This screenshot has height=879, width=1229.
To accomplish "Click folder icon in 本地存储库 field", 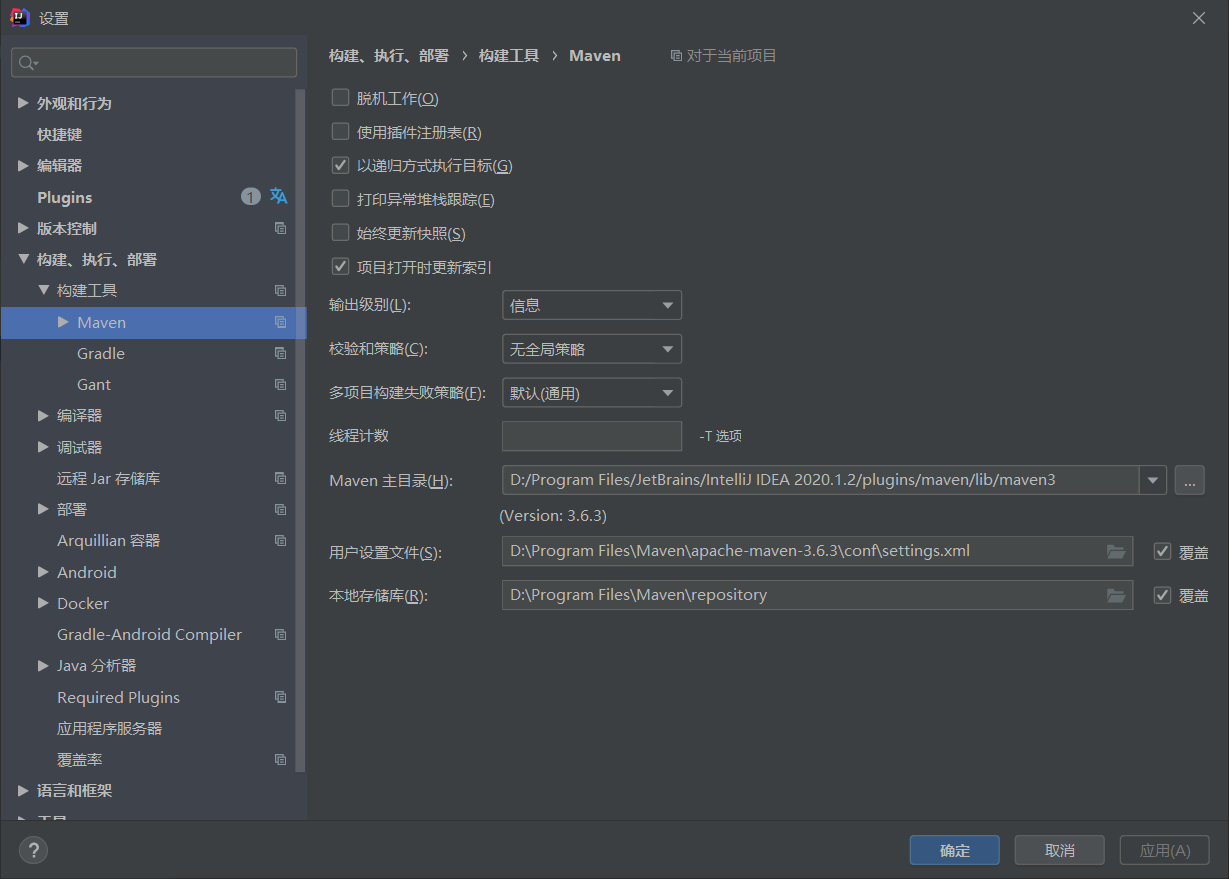I will 1116,595.
